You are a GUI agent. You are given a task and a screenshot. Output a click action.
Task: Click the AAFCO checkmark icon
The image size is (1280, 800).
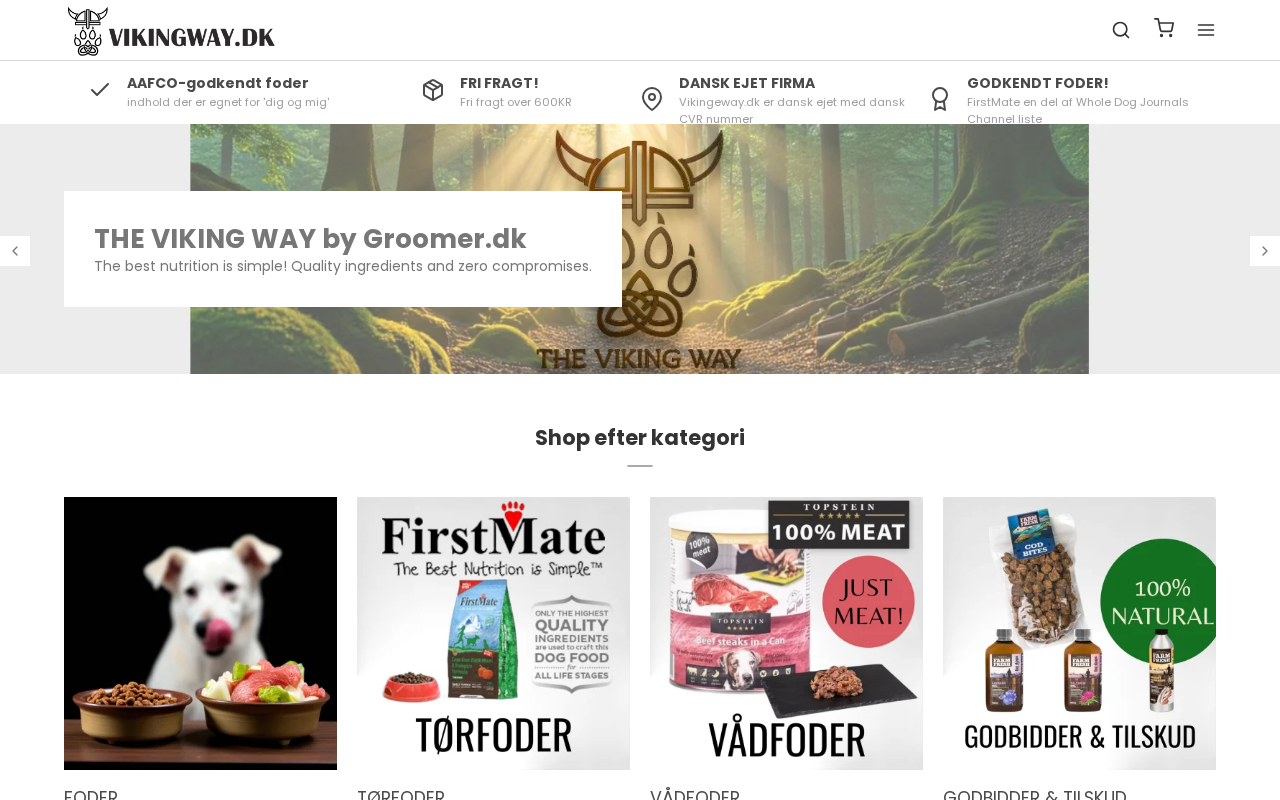click(100, 90)
